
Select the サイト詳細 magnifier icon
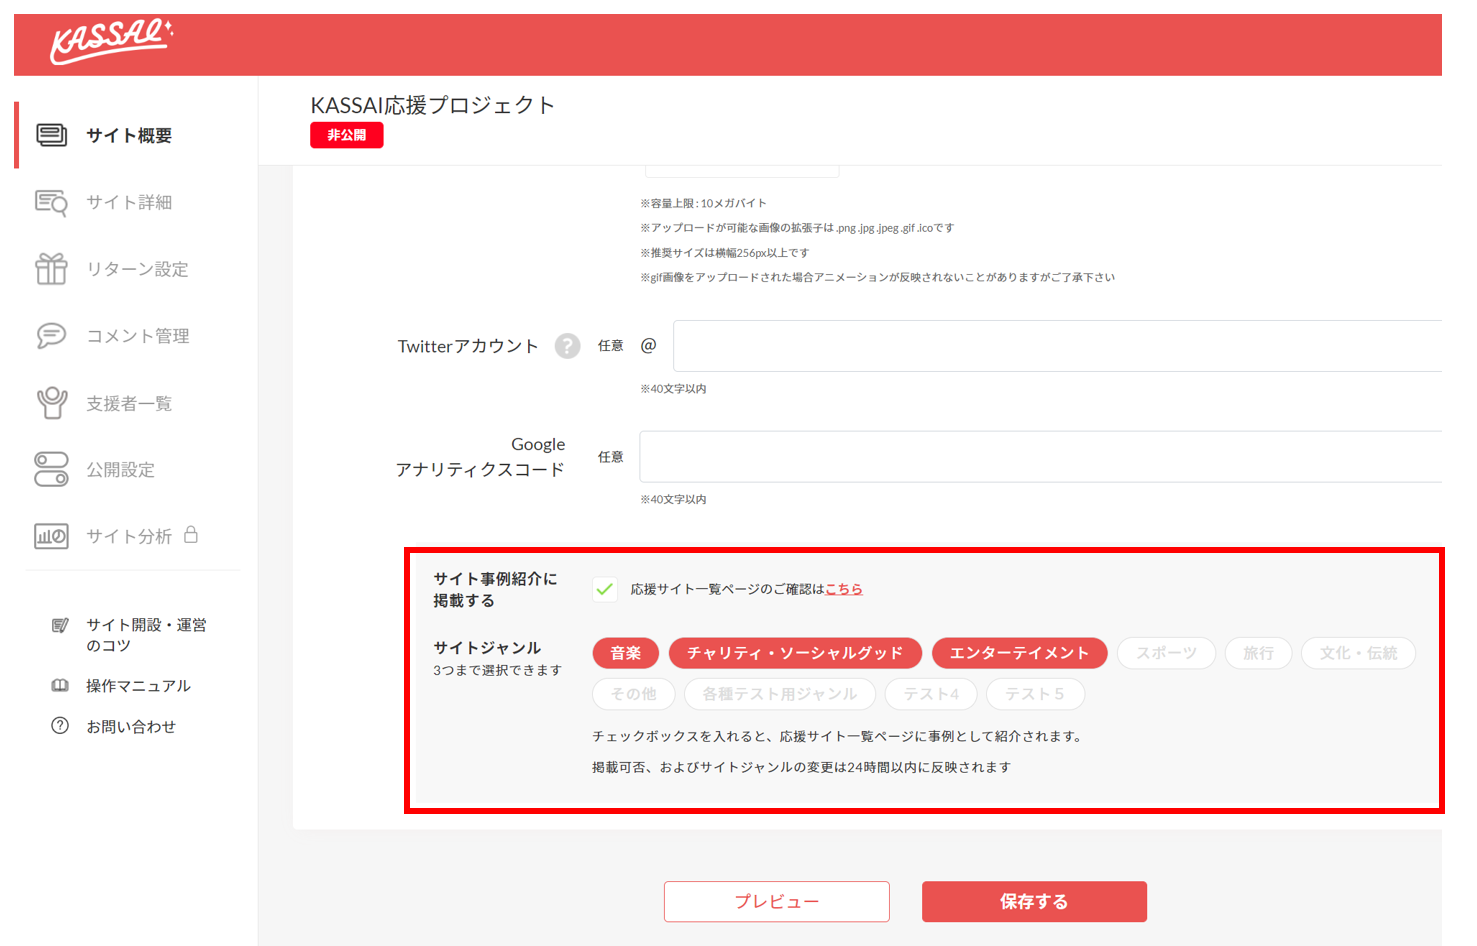[x=52, y=202]
